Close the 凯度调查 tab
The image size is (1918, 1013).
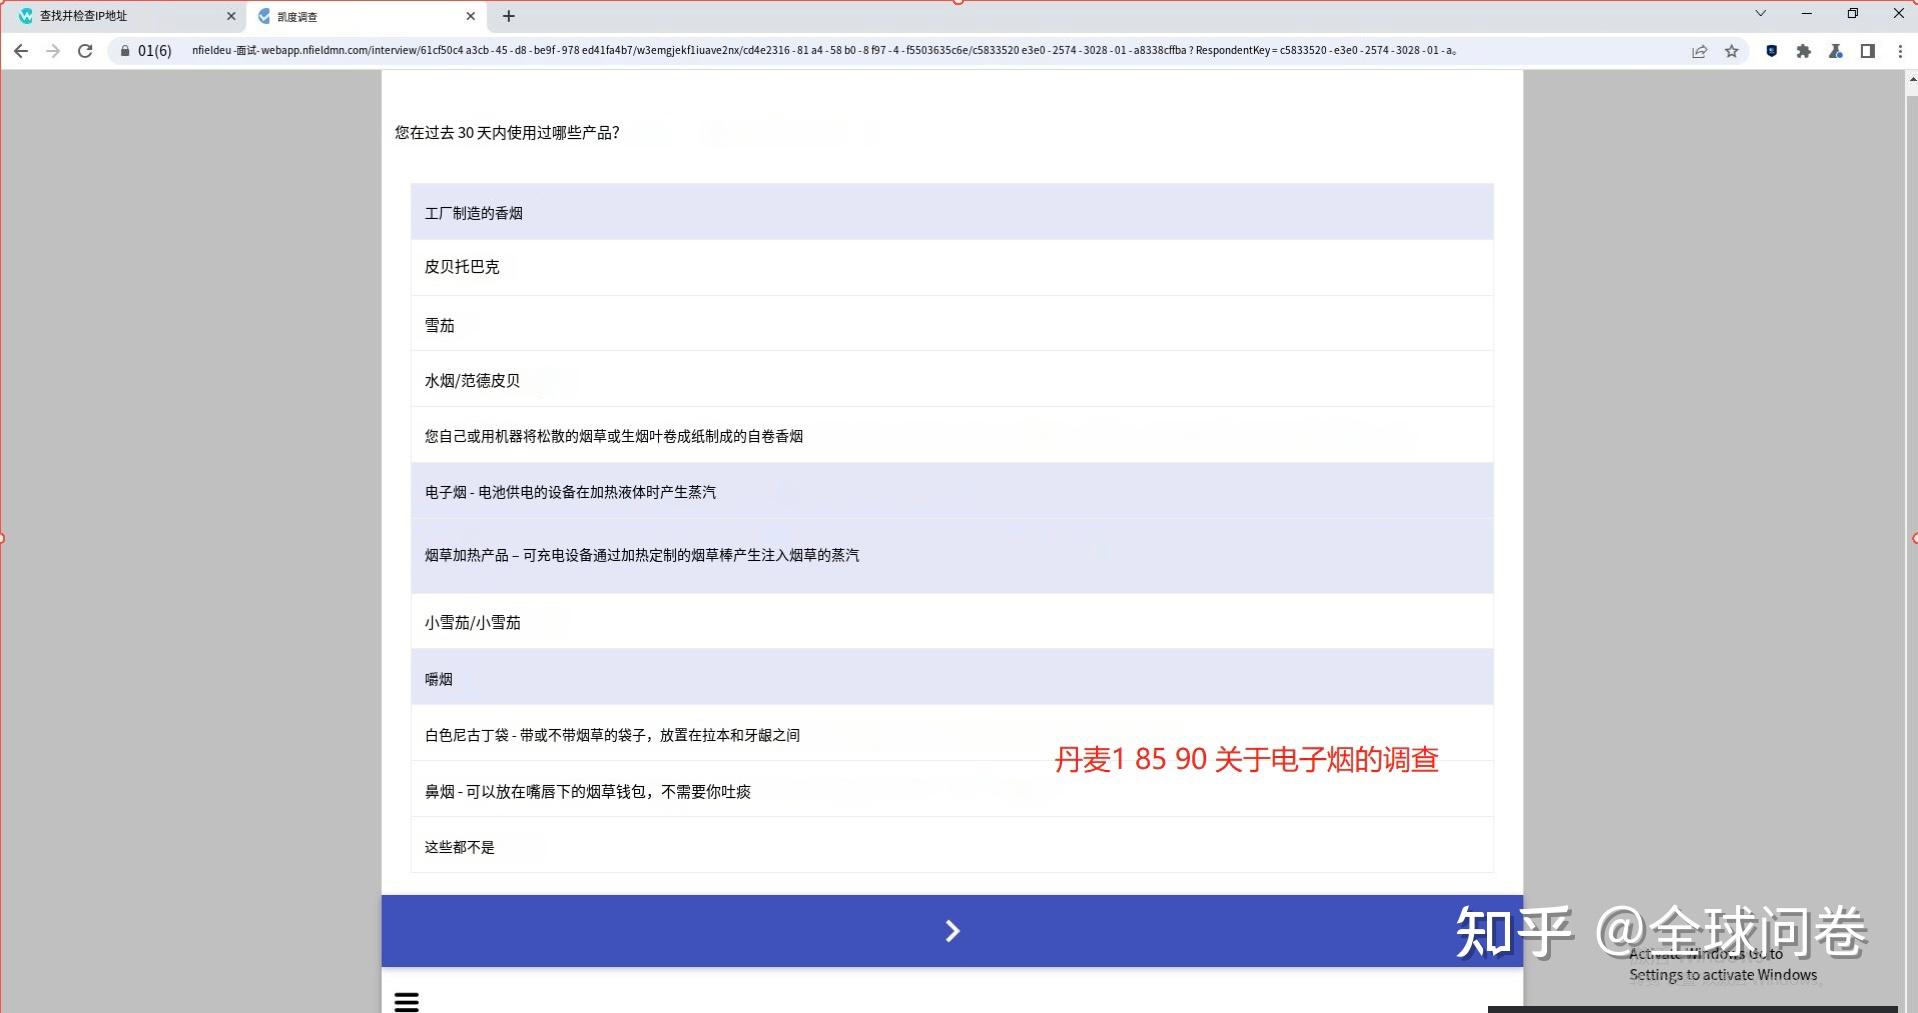(x=470, y=16)
